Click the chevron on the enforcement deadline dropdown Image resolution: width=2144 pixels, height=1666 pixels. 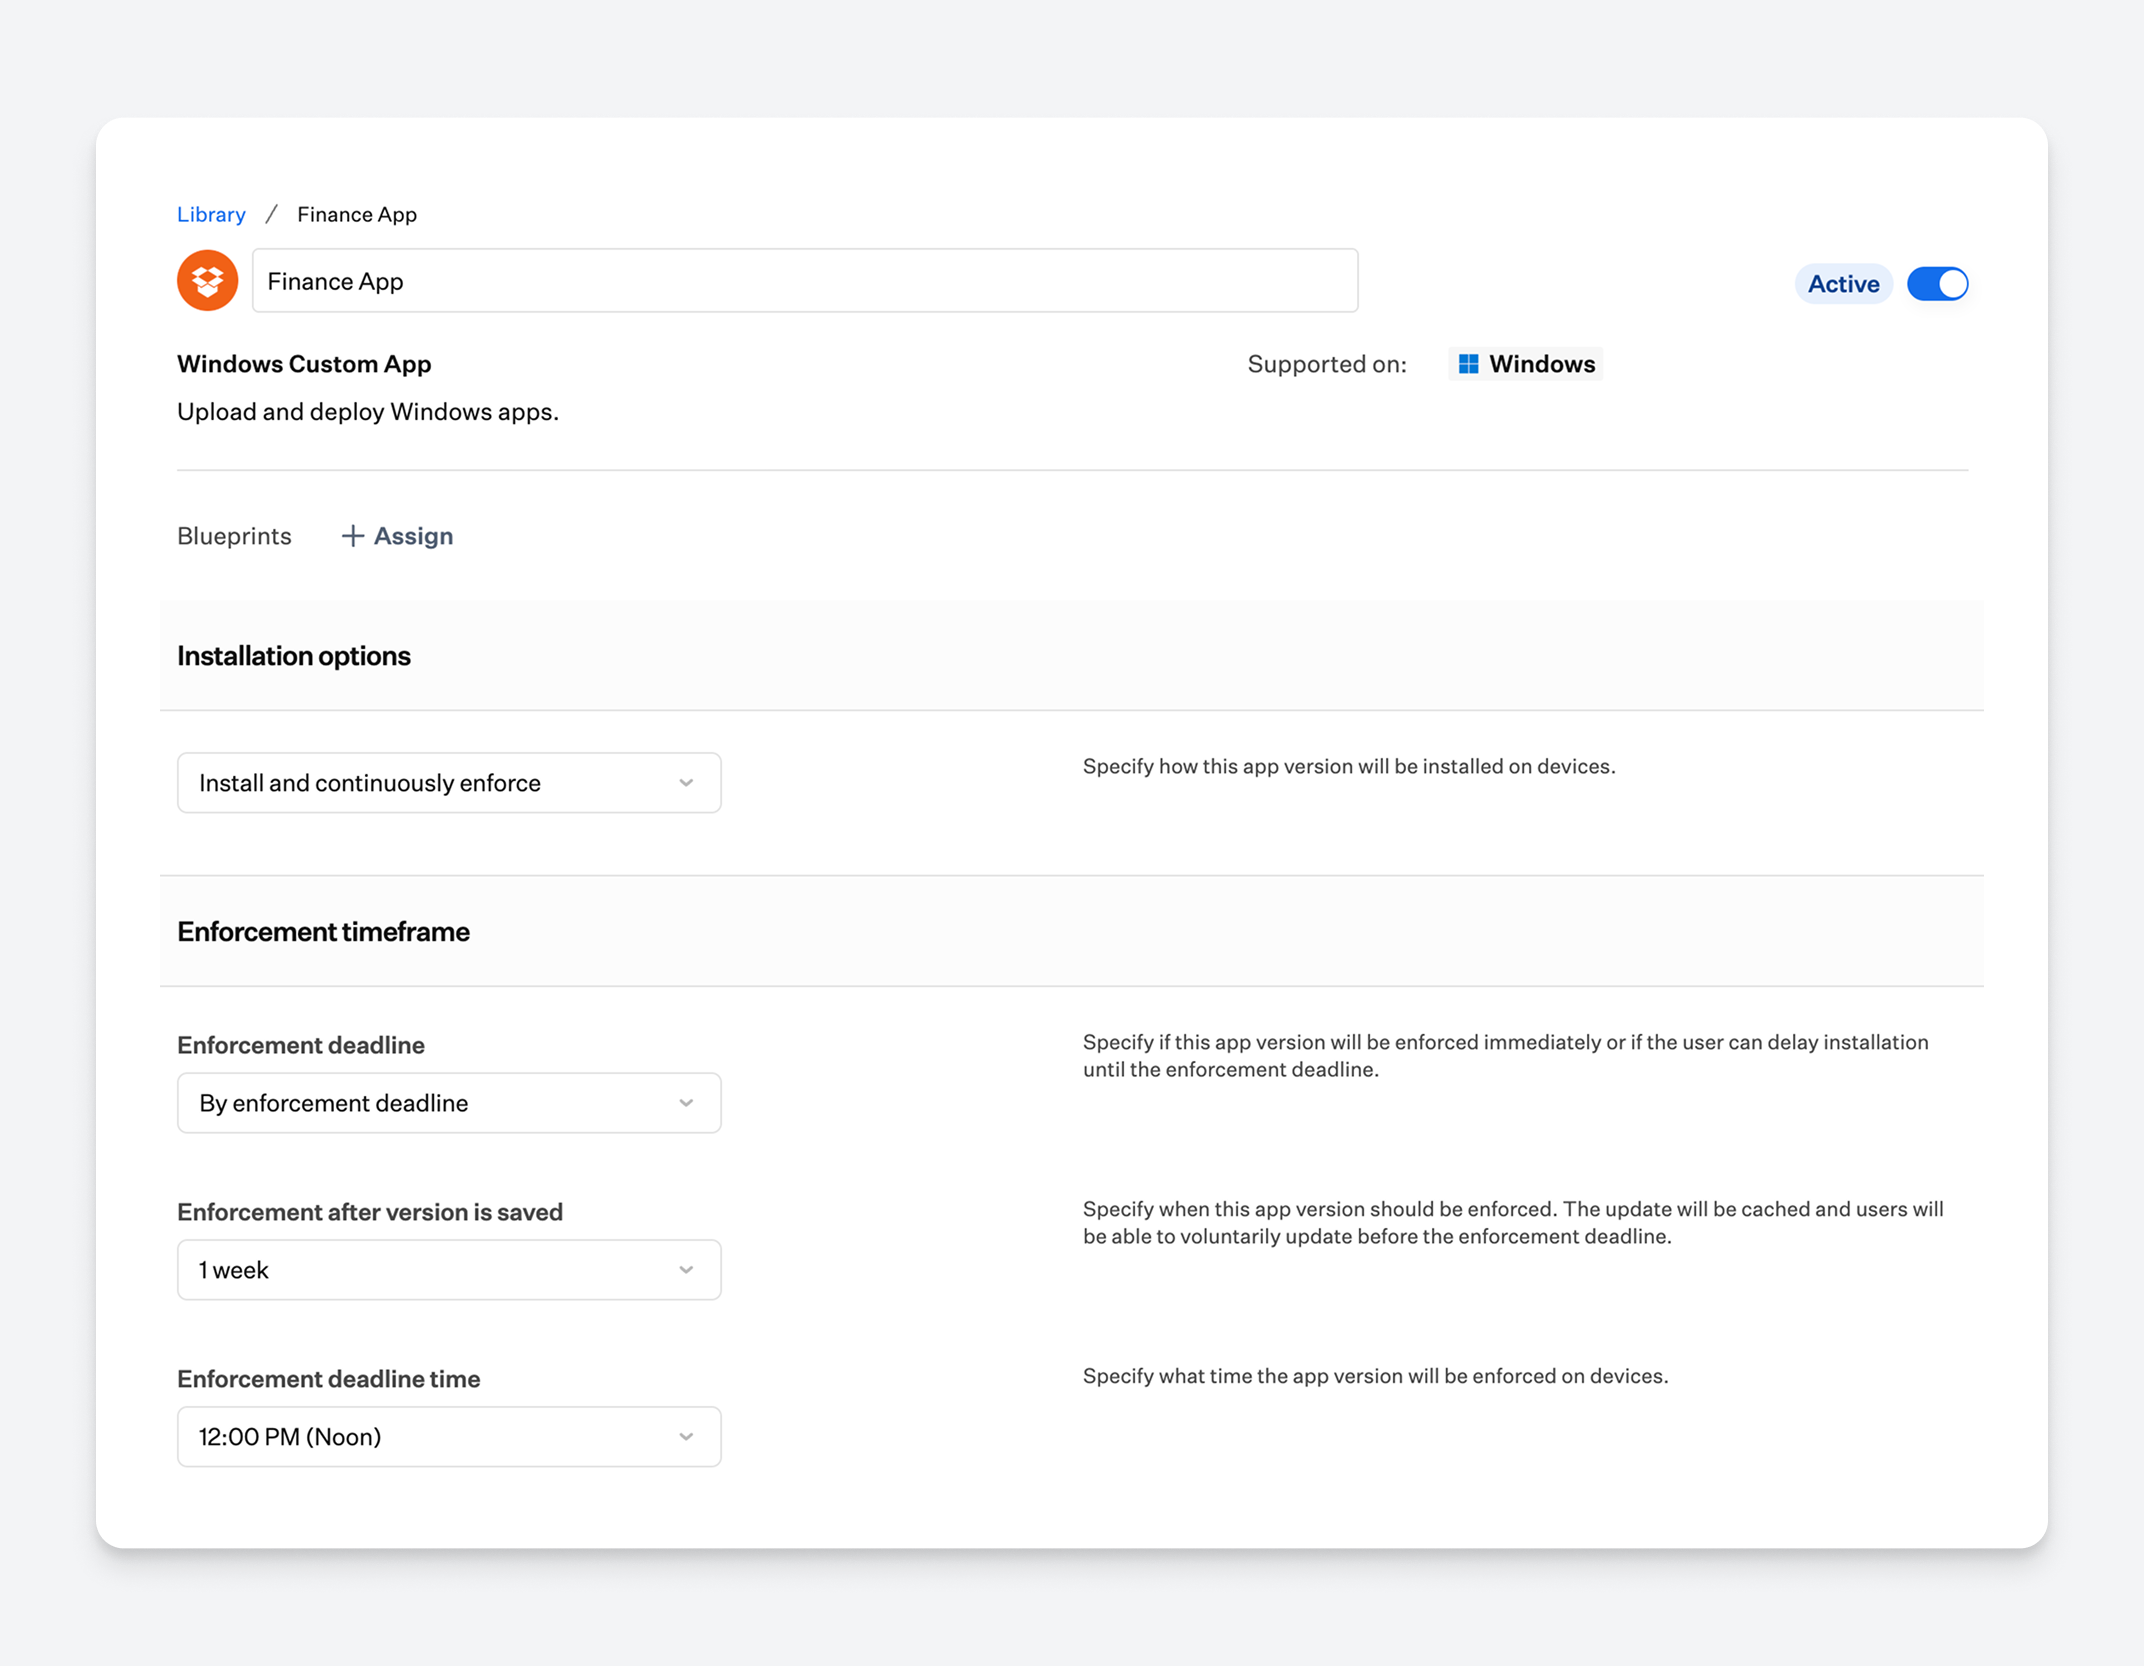(x=686, y=1103)
